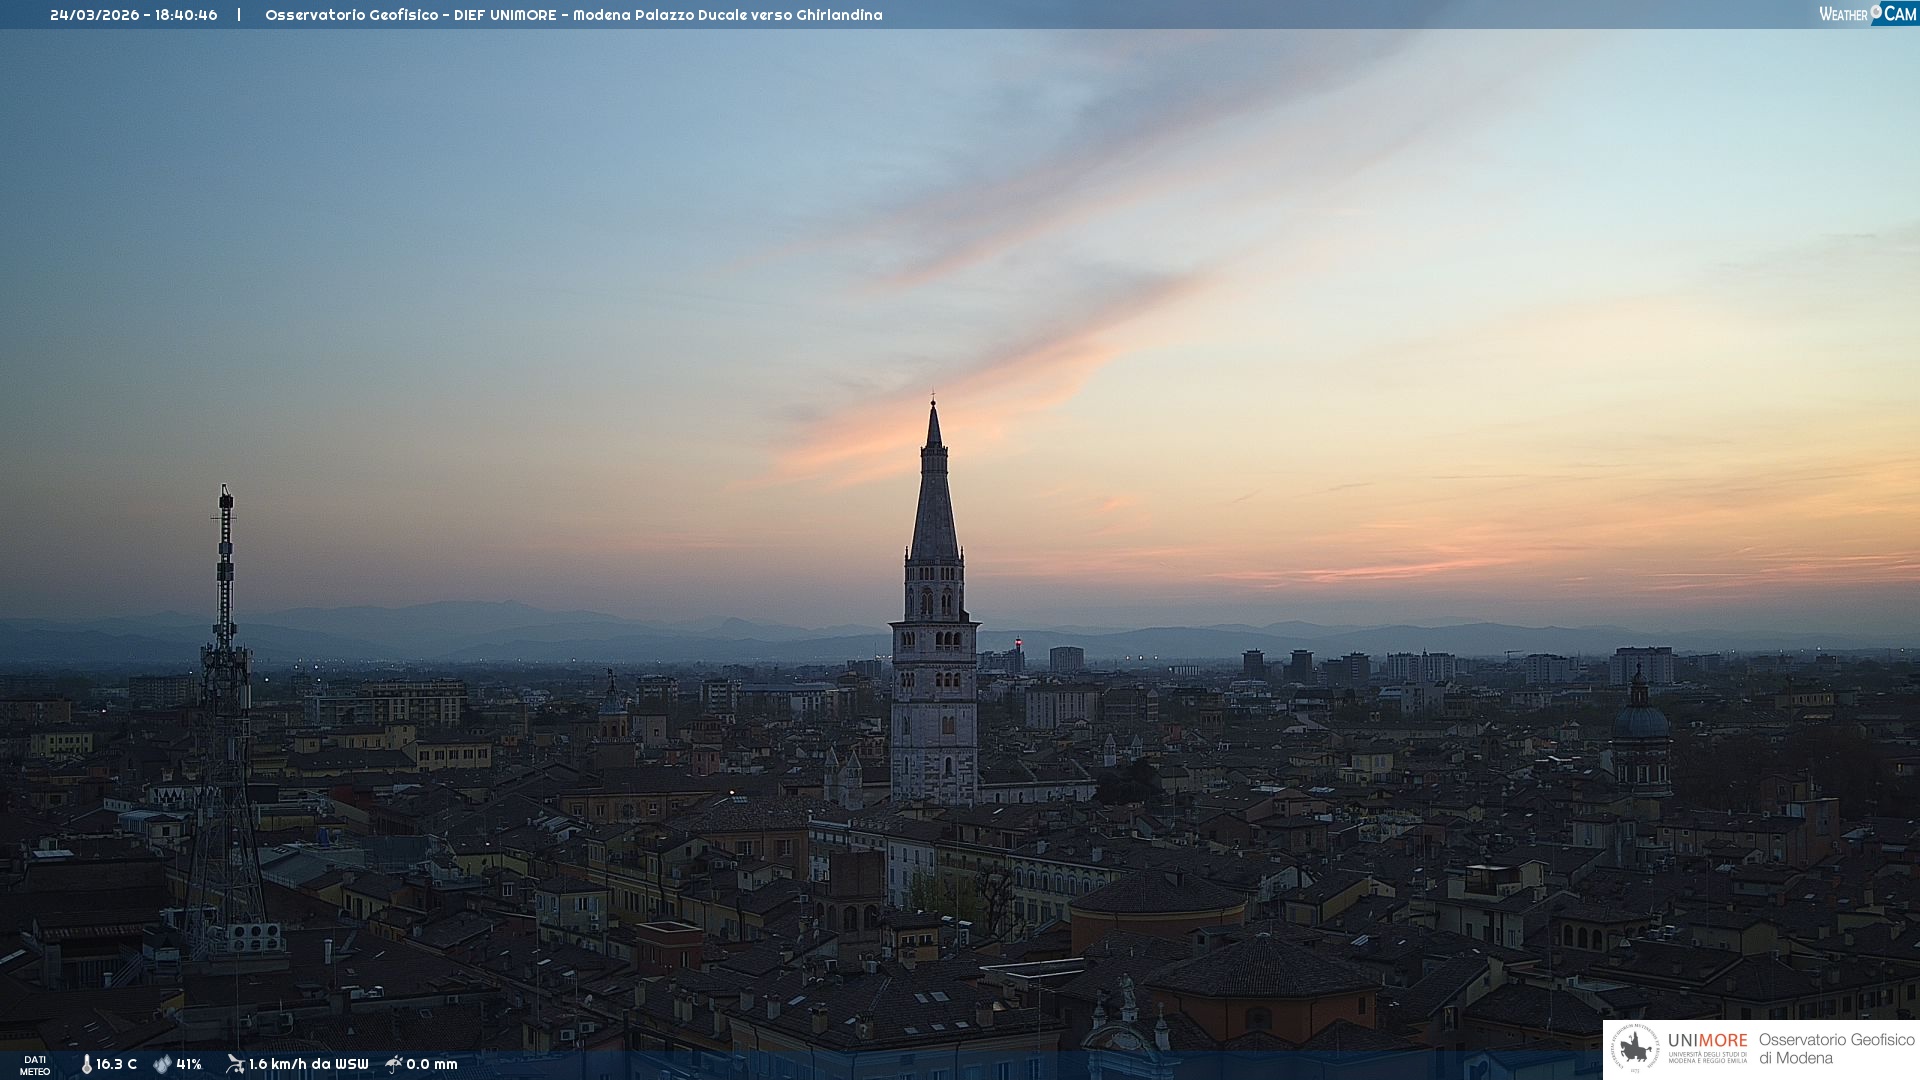Select the 16.3 C temperature reading
The height and width of the screenshot is (1080, 1920).
[x=117, y=1065]
